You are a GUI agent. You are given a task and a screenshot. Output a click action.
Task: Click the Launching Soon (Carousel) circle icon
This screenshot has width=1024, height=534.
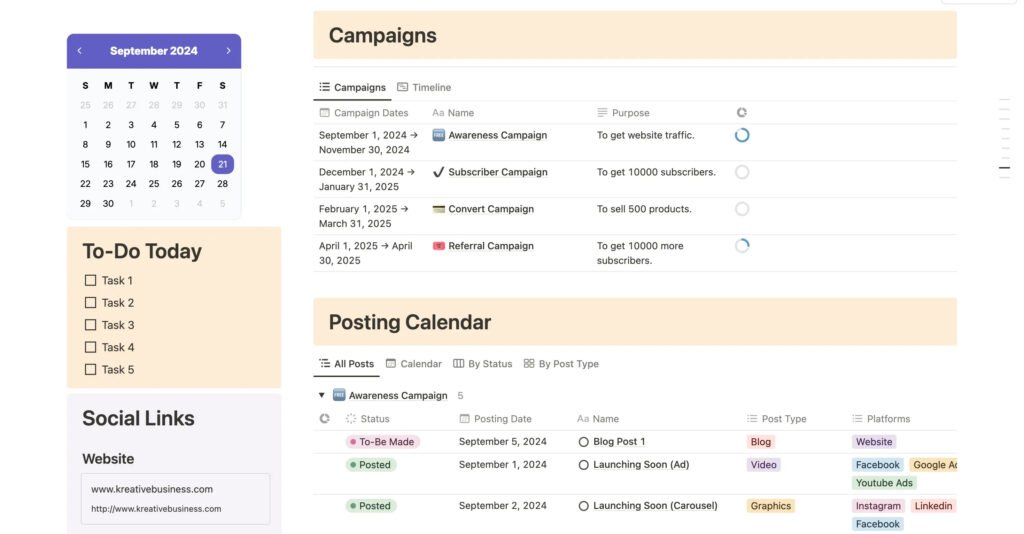point(583,506)
